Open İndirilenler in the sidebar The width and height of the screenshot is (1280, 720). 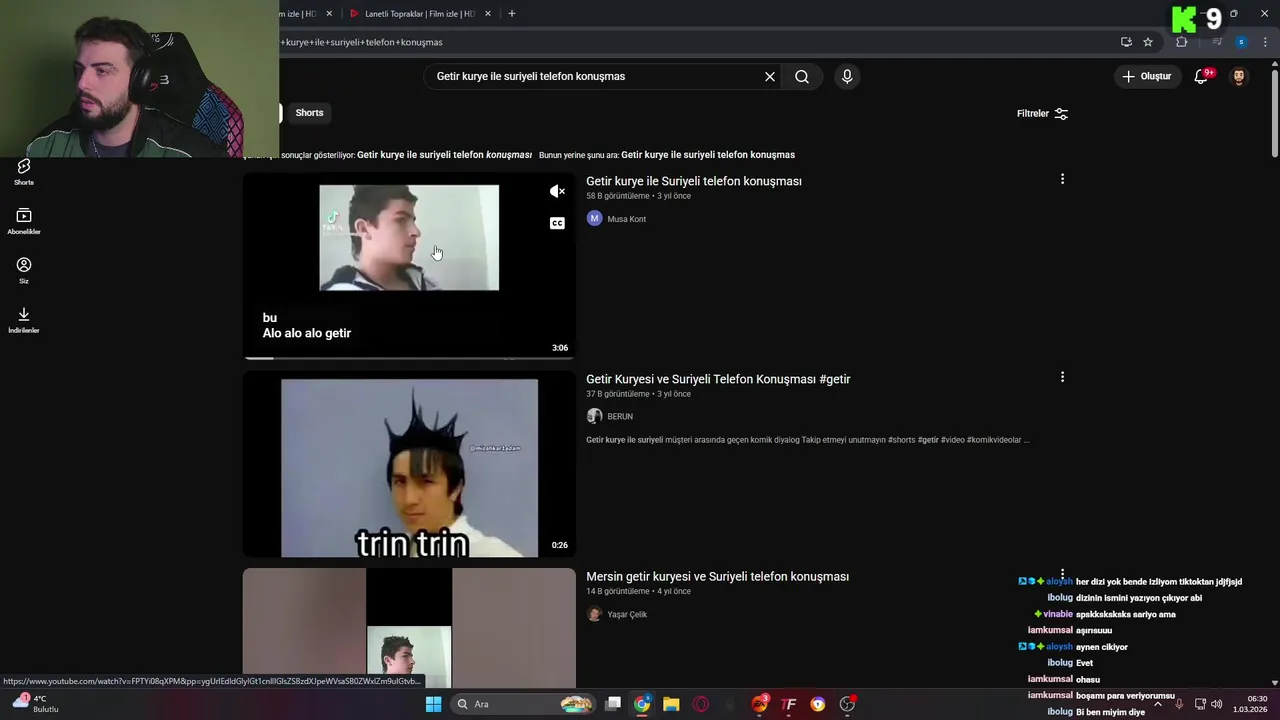(24, 320)
